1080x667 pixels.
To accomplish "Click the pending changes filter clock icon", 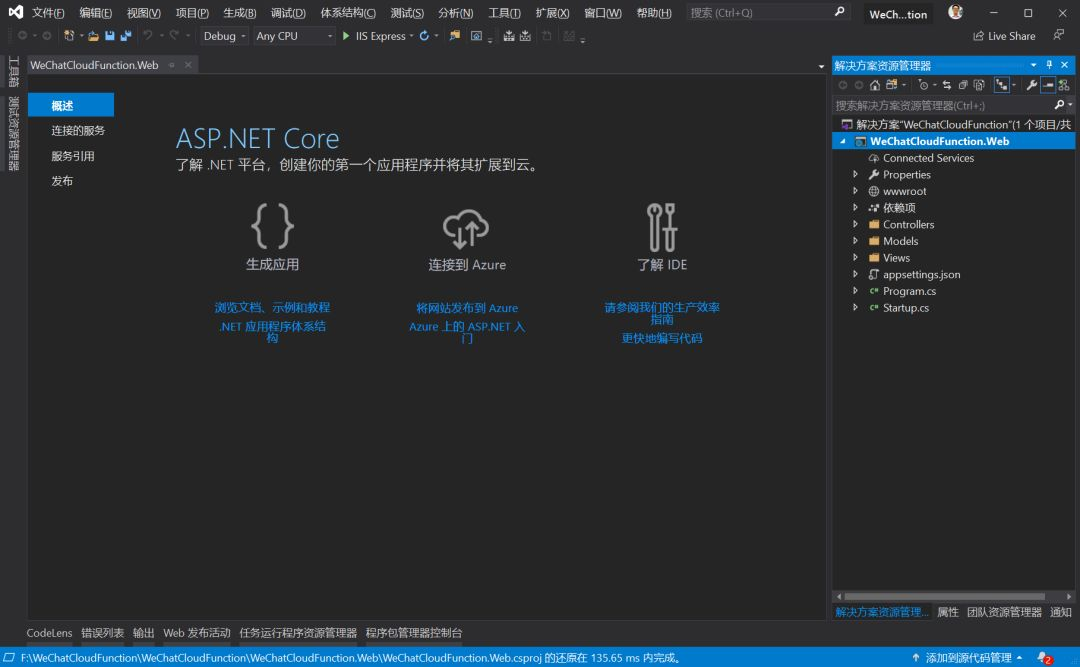I will pyautogui.click(x=924, y=85).
